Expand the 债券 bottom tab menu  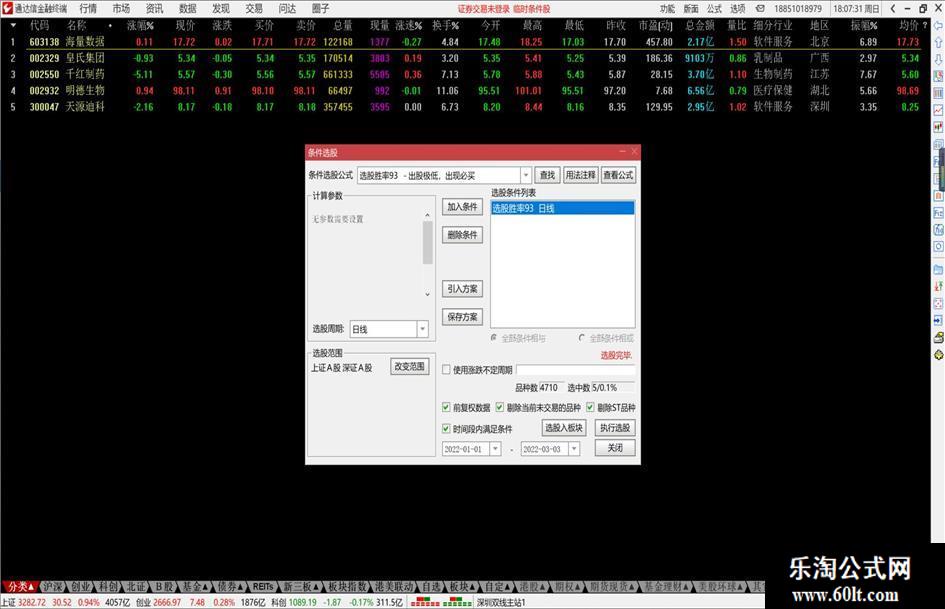coord(240,586)
